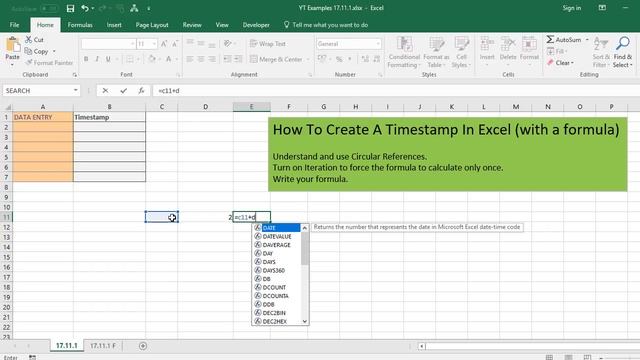Switch to the Insert tab
This screenshot has width=640, height=360.
114,25
